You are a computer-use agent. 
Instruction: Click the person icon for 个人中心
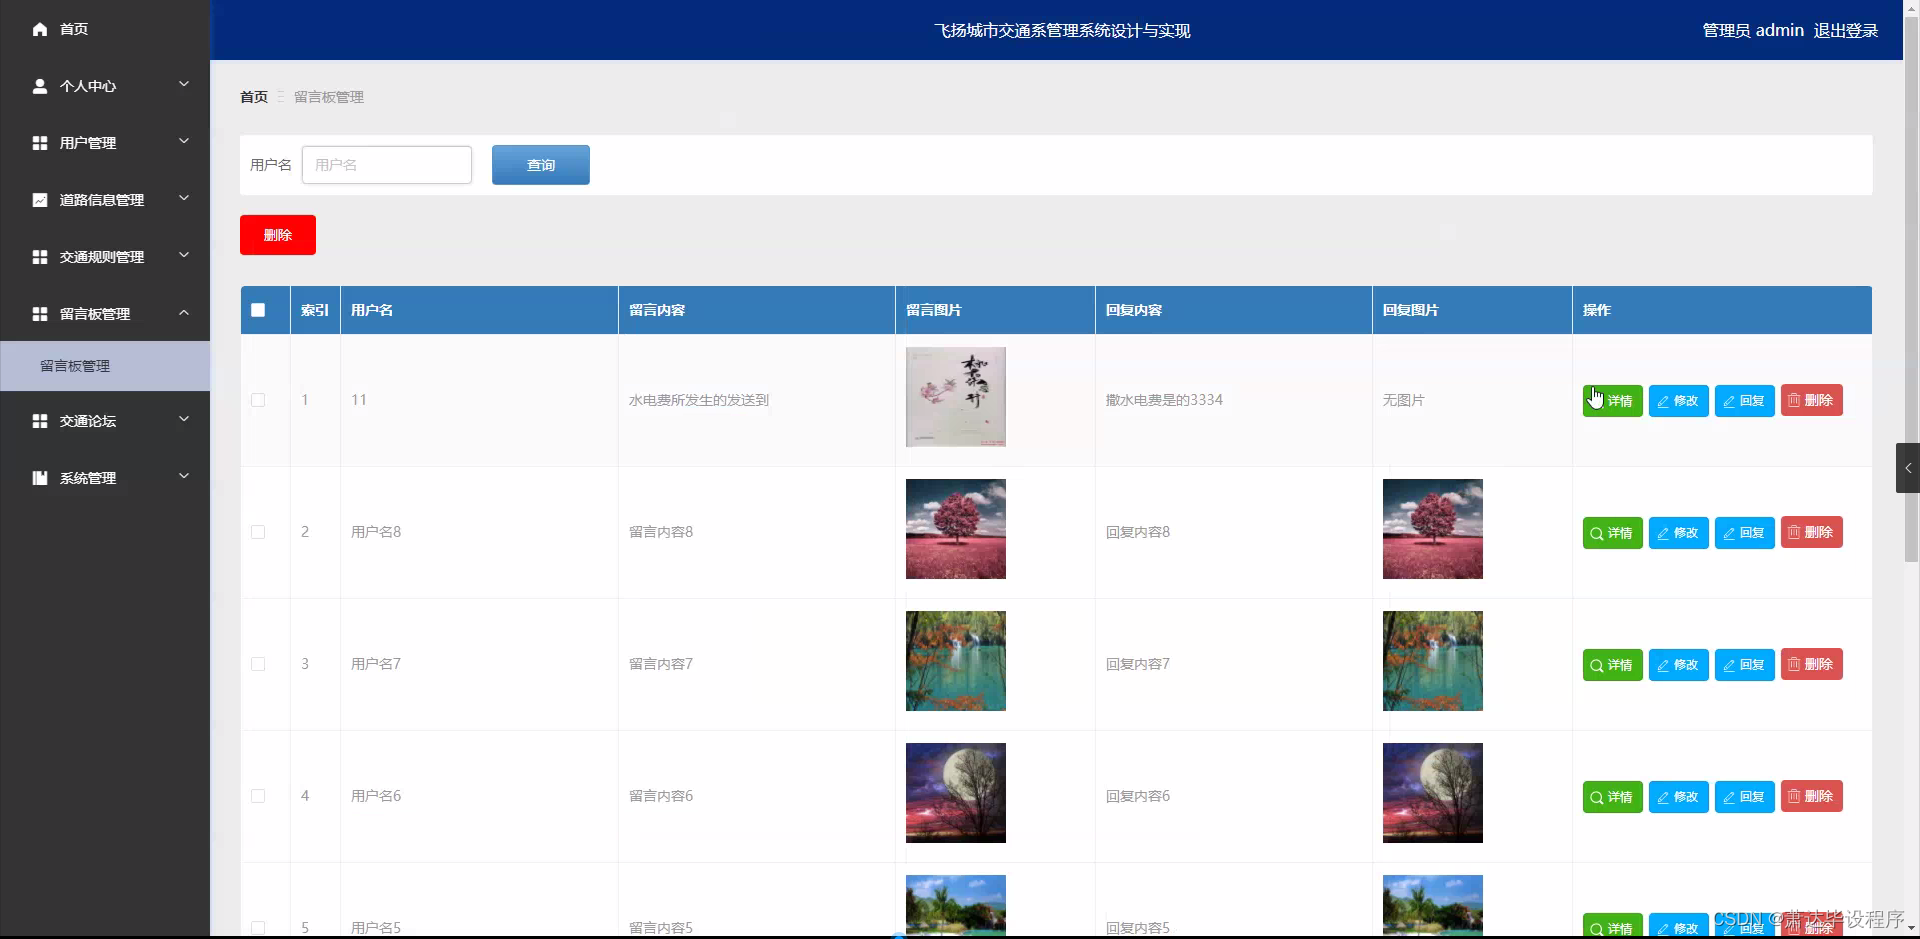click(40, 86)
